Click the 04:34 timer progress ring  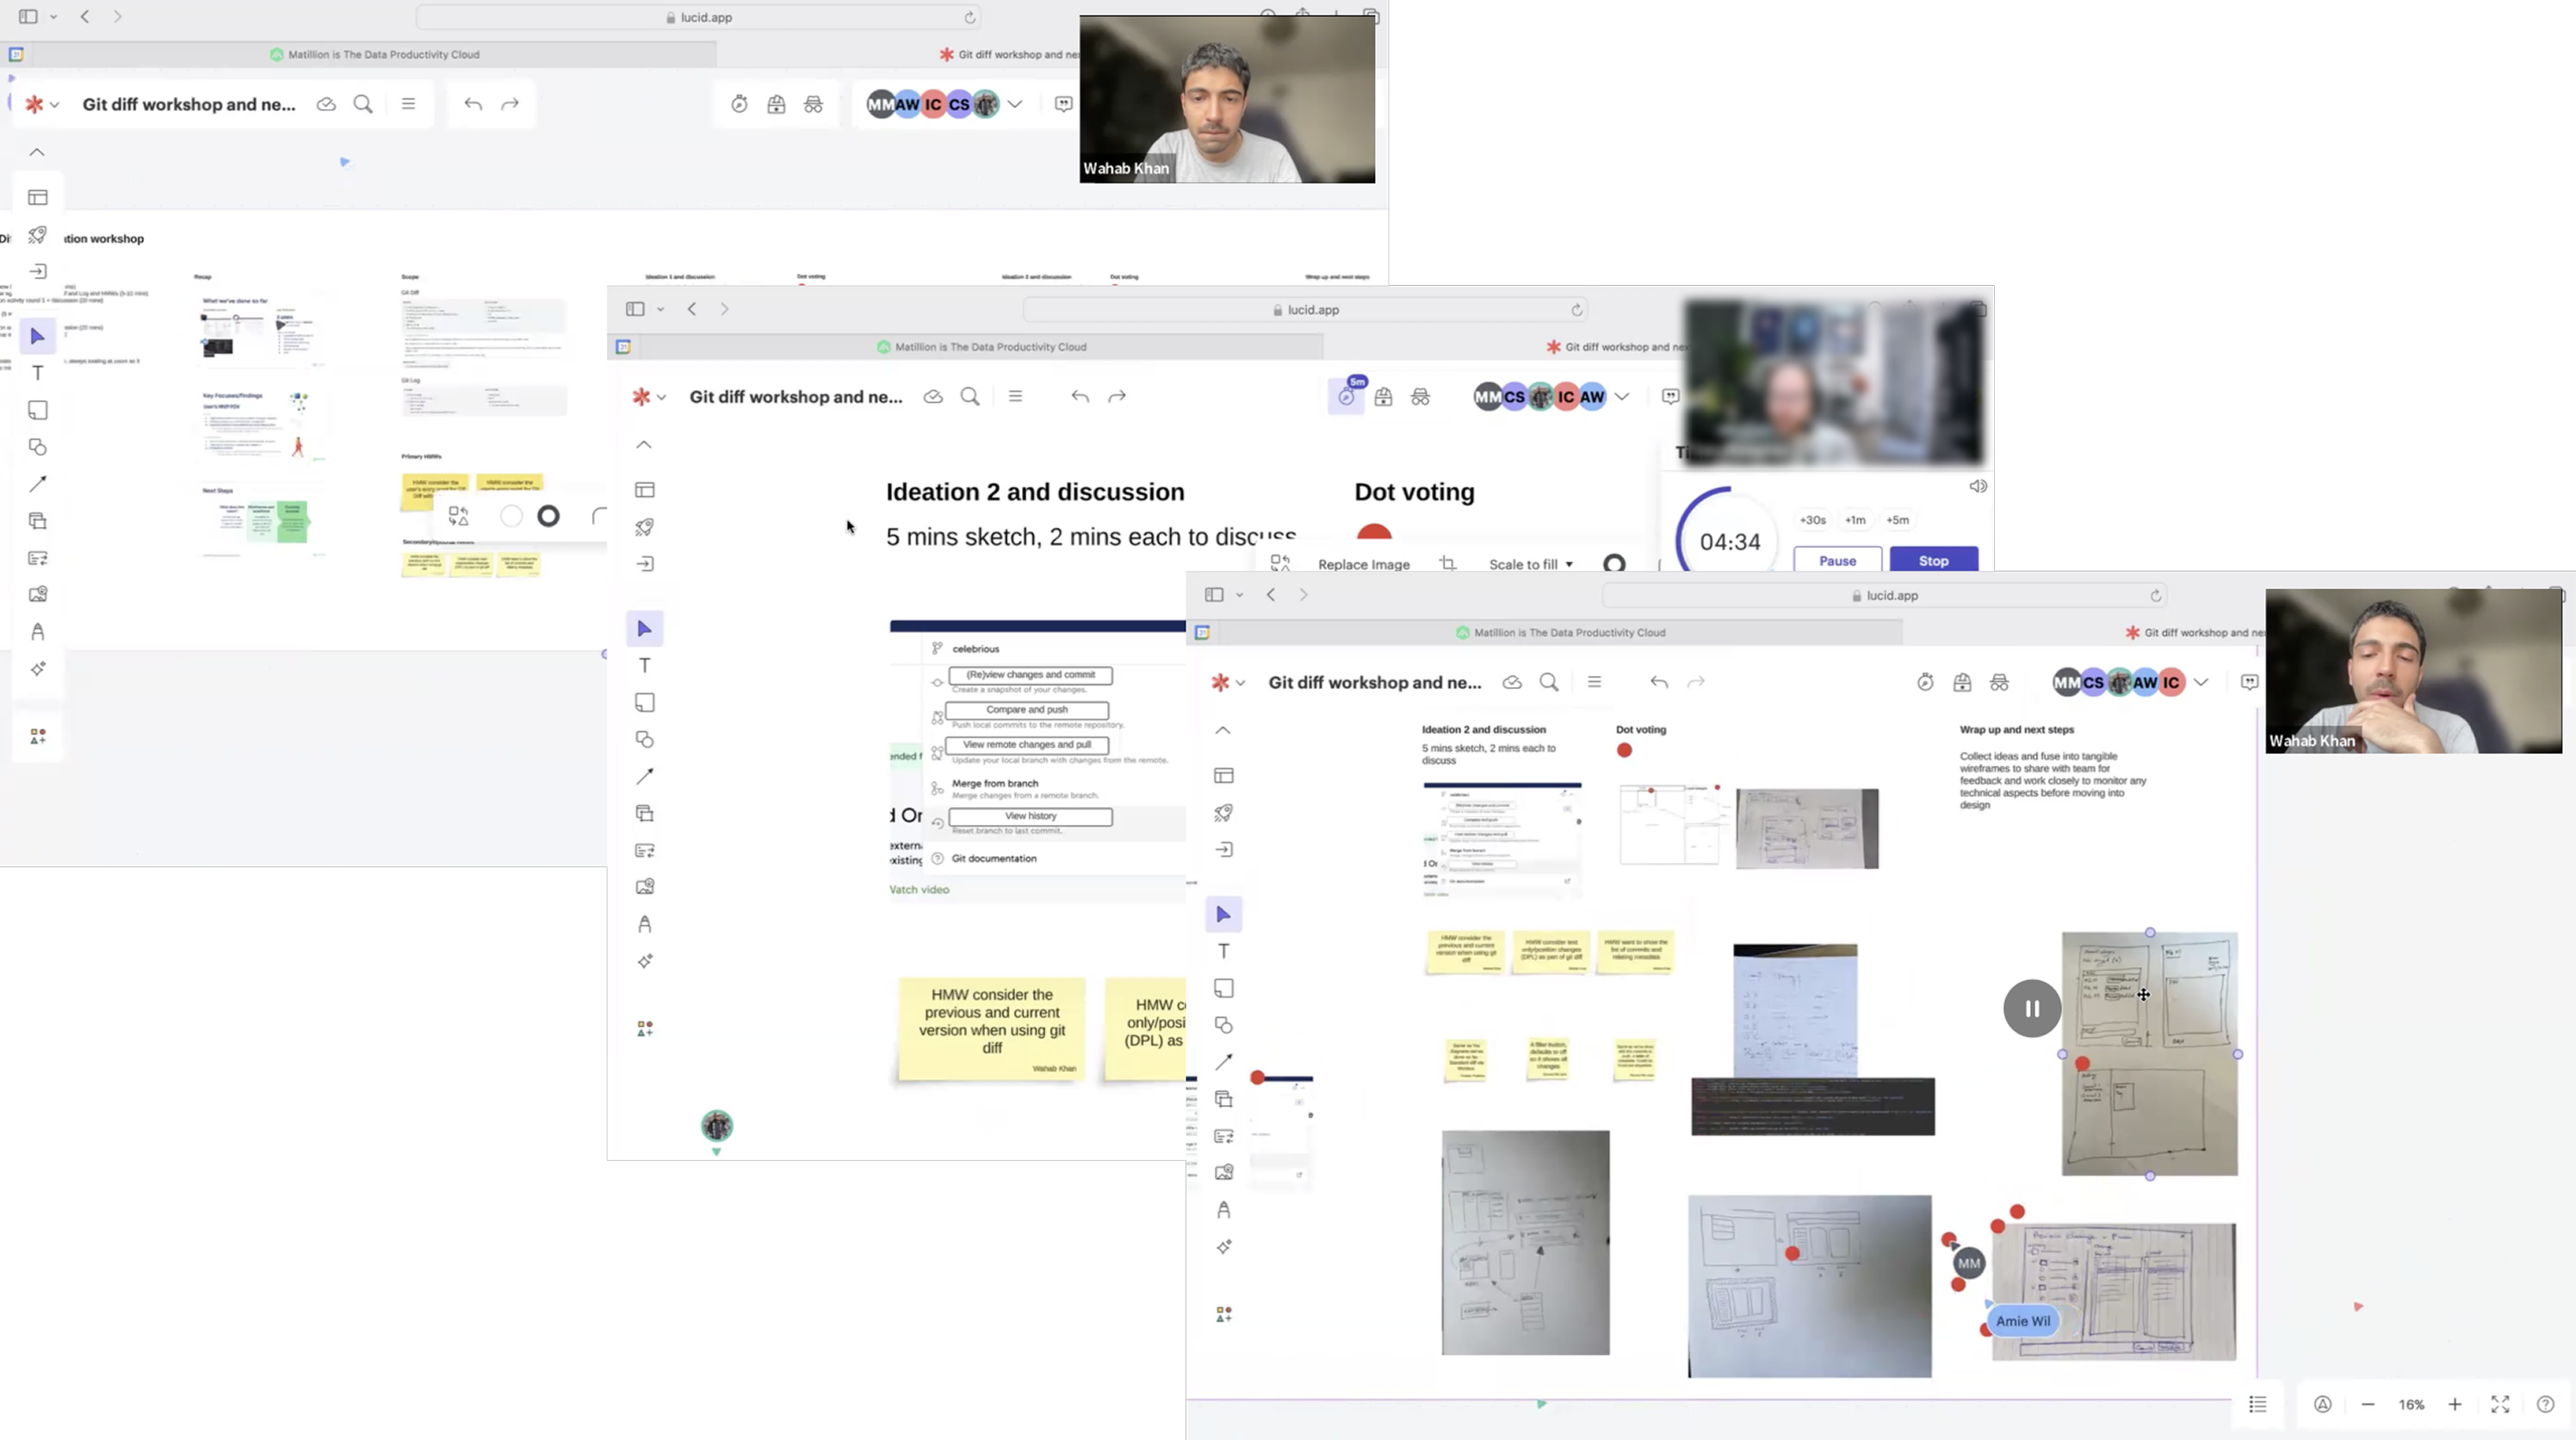(x=1729, y=541)
